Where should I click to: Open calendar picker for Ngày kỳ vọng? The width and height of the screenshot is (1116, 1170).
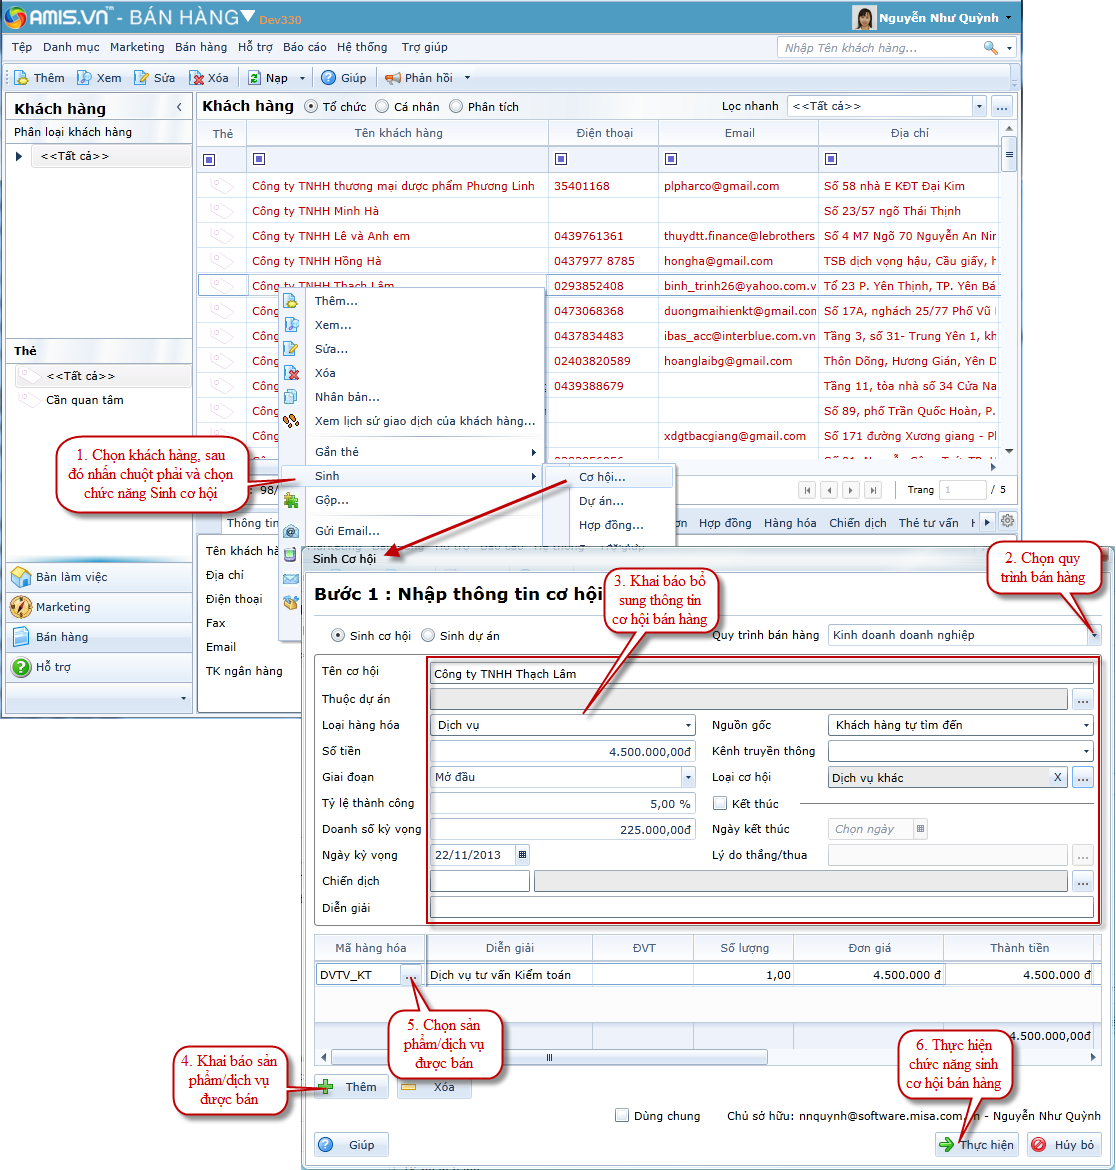pyautogui.click(x=522, y=855)
